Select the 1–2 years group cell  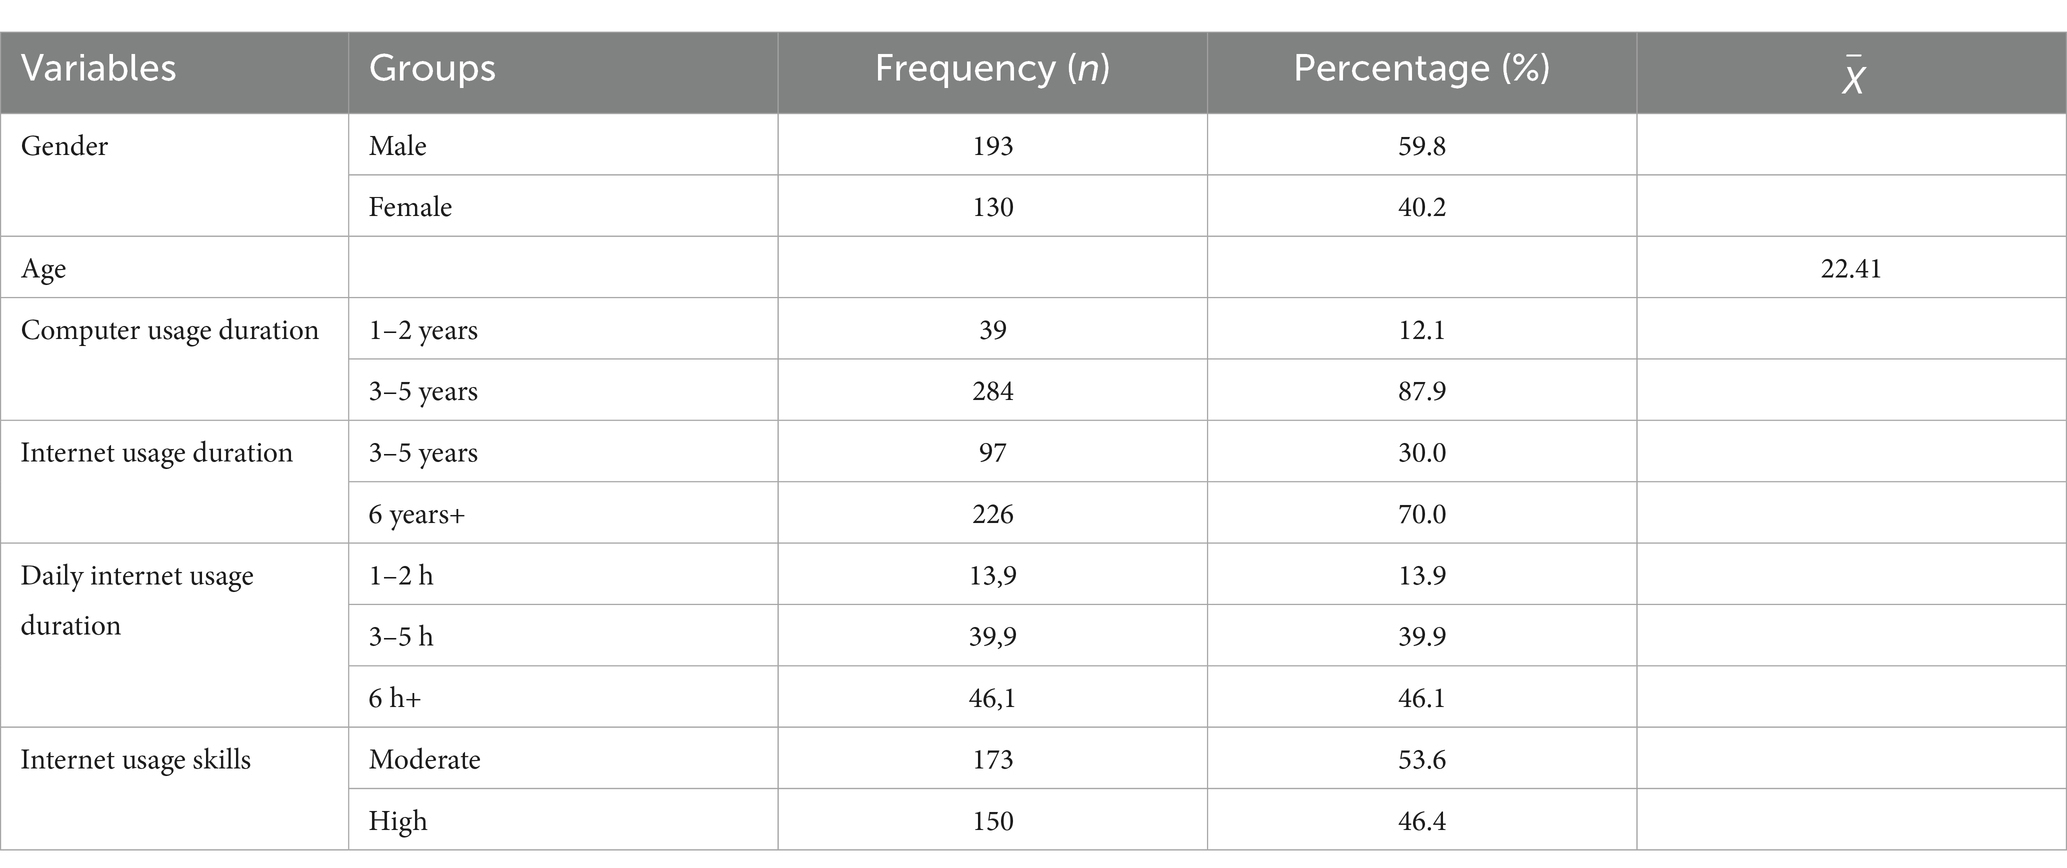pyautogui.click(x=423, y=330)
